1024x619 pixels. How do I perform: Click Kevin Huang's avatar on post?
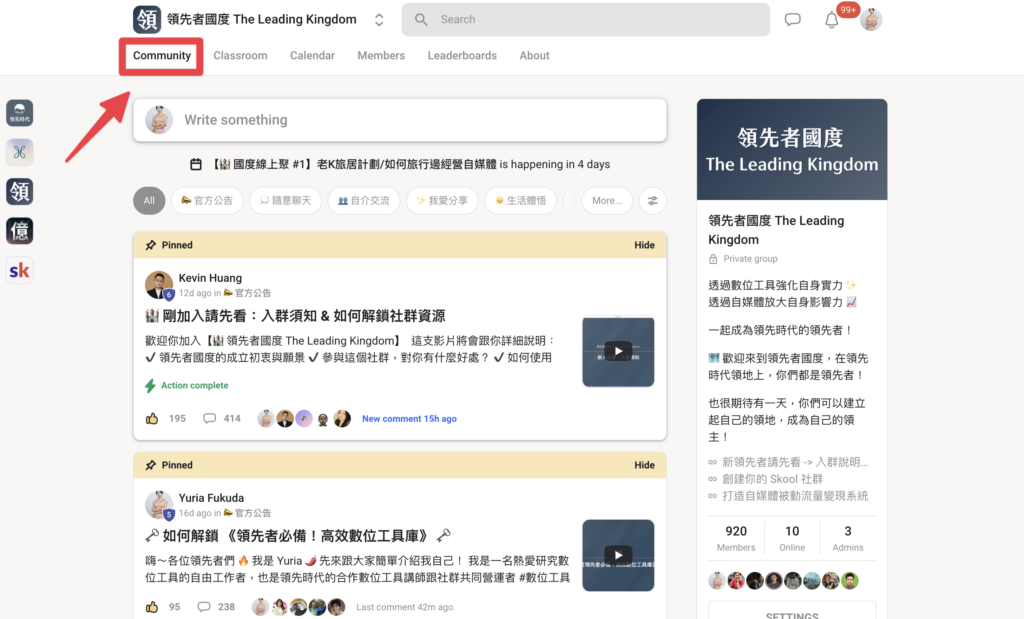coord(159,285)
